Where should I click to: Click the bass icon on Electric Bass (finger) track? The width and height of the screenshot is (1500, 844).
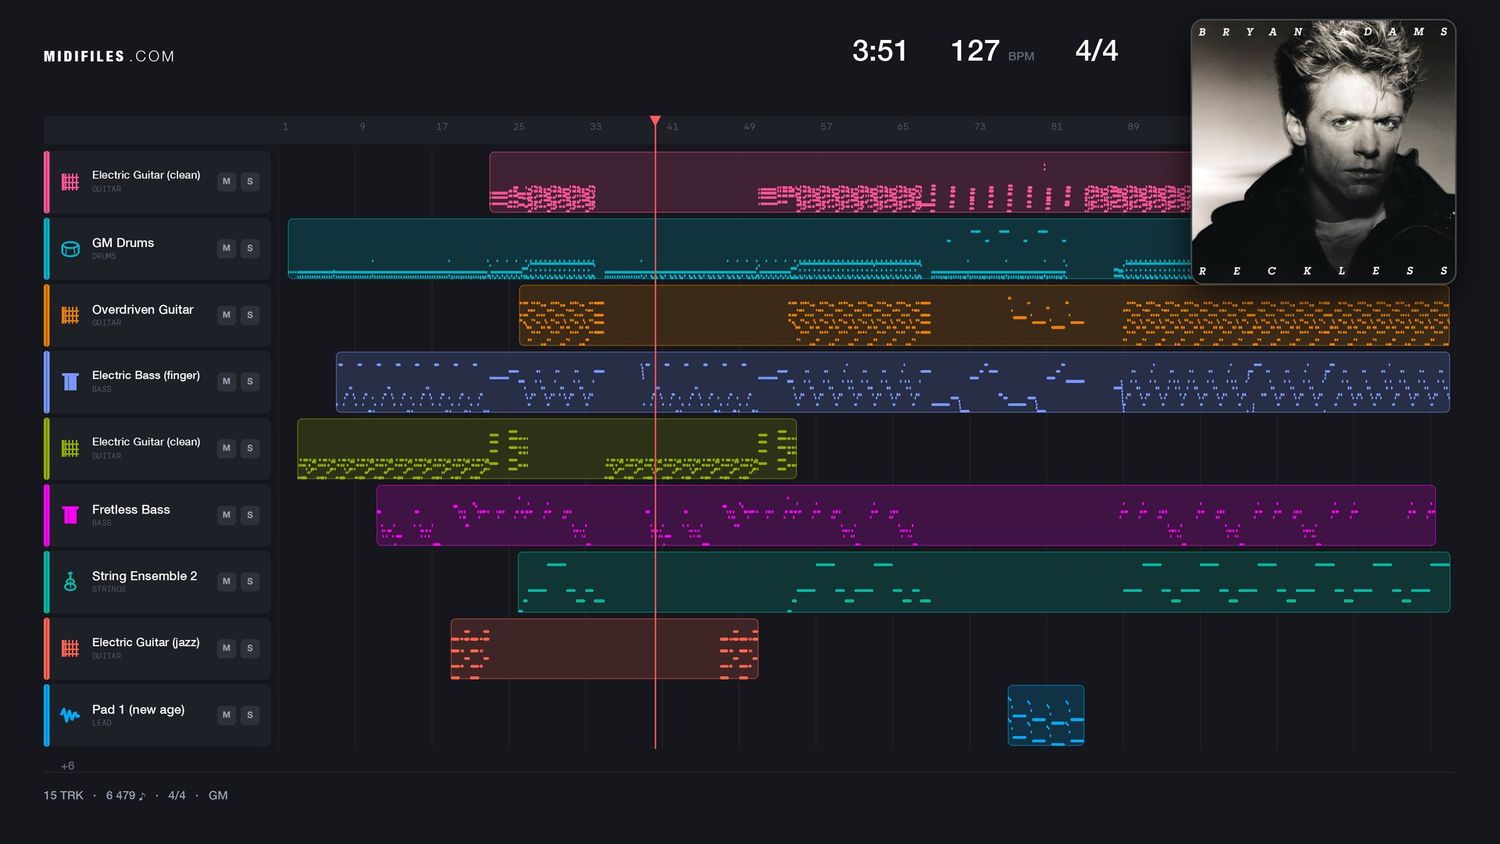pyautogui.click(x=70, y=382)
